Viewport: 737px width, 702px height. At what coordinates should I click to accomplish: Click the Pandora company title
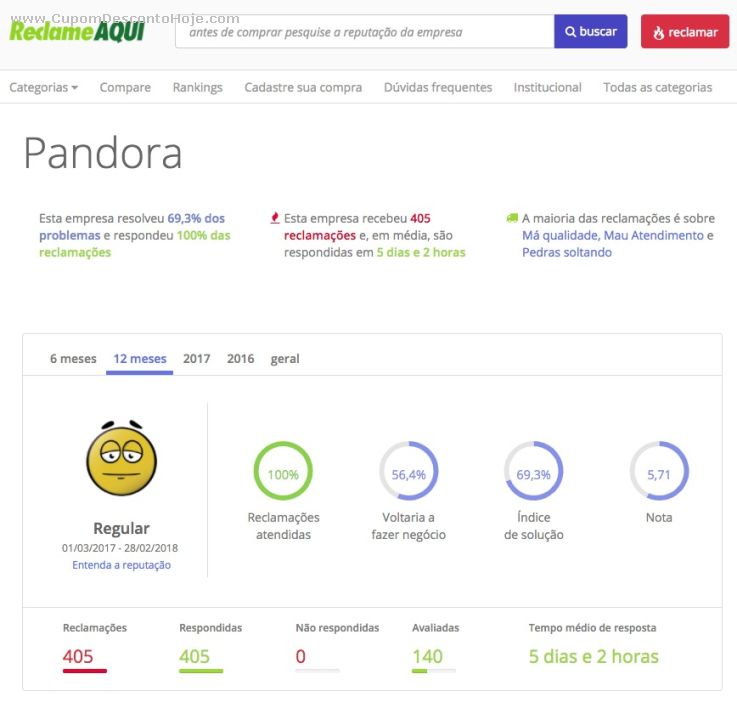[x=102, y=153]
